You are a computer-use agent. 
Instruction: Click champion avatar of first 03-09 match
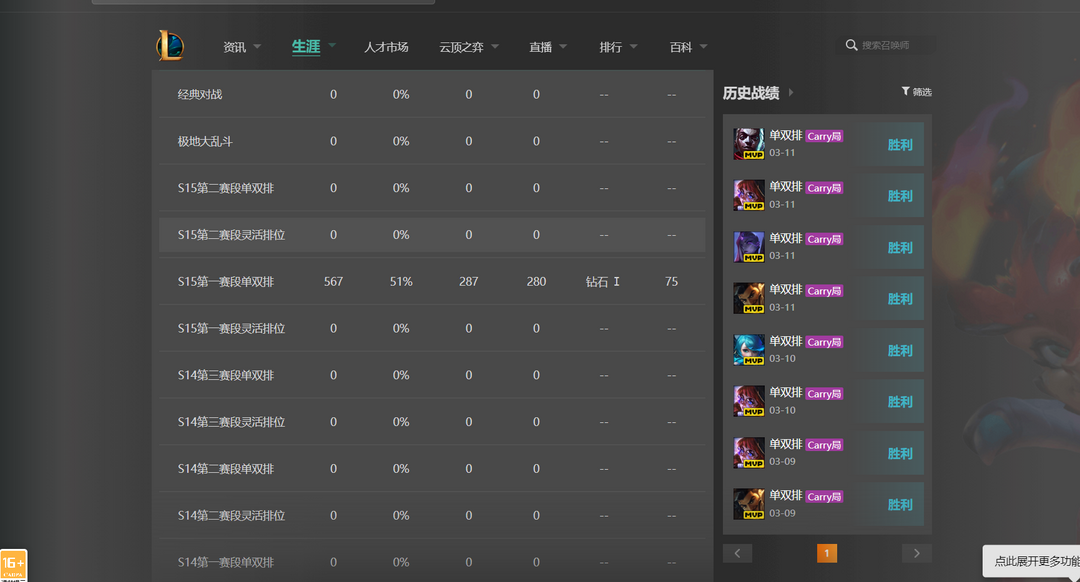(749, 453)
